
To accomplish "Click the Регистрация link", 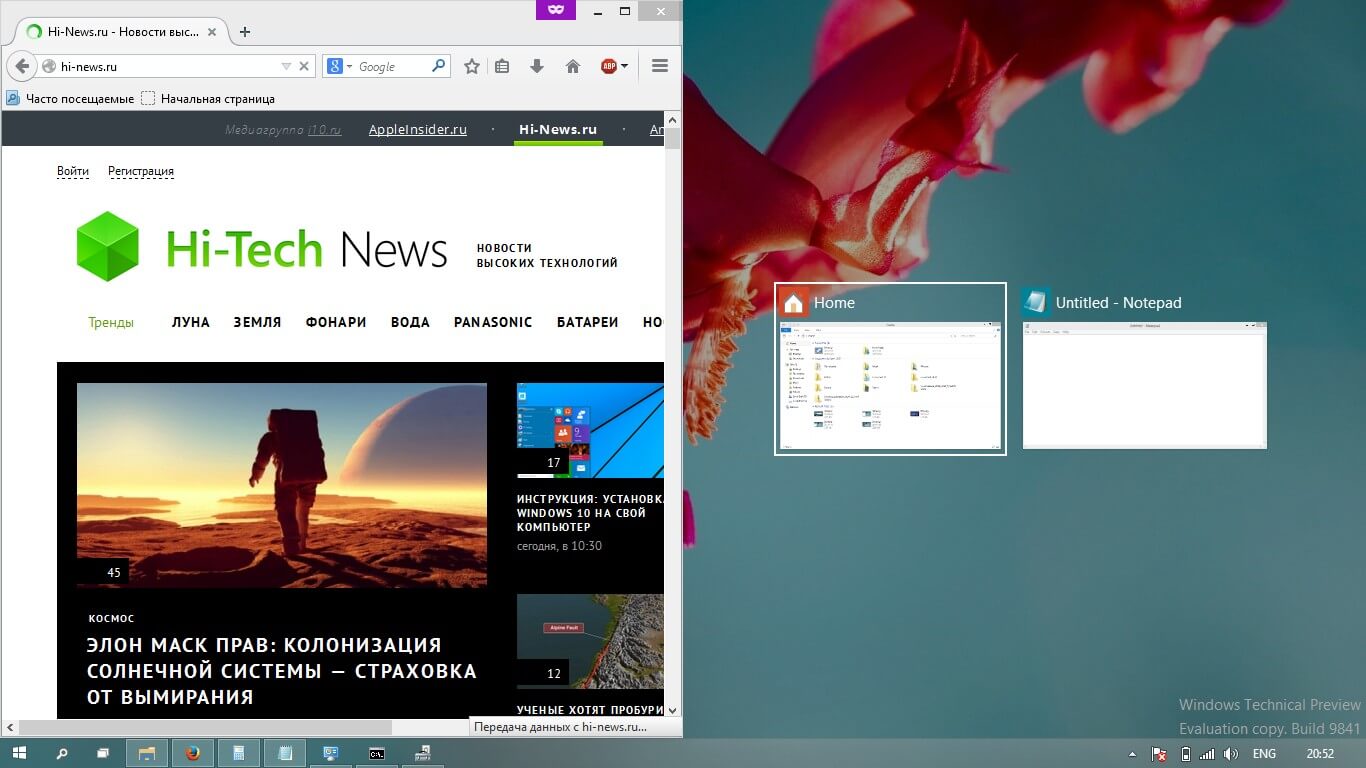I will (x=141, y=171).
